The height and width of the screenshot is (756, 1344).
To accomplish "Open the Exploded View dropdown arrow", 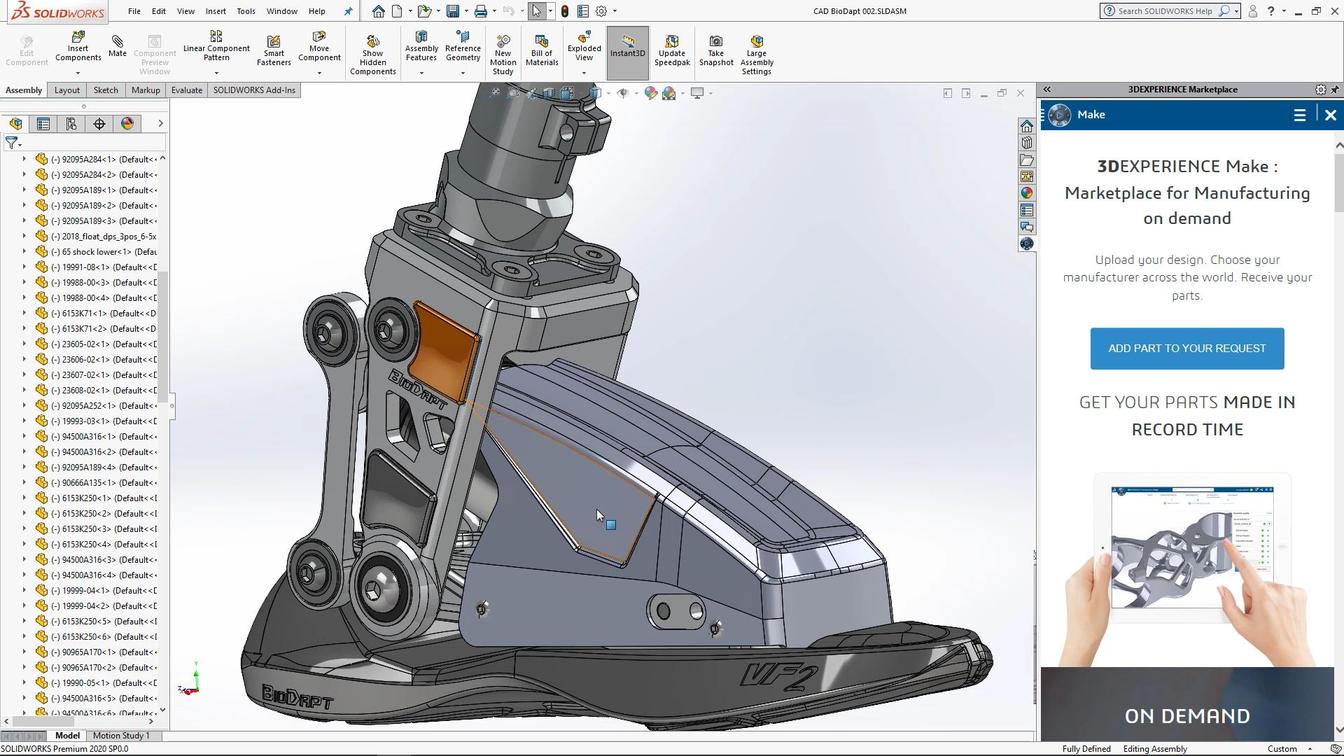I will pyautogui.click(x=584, y=72).
